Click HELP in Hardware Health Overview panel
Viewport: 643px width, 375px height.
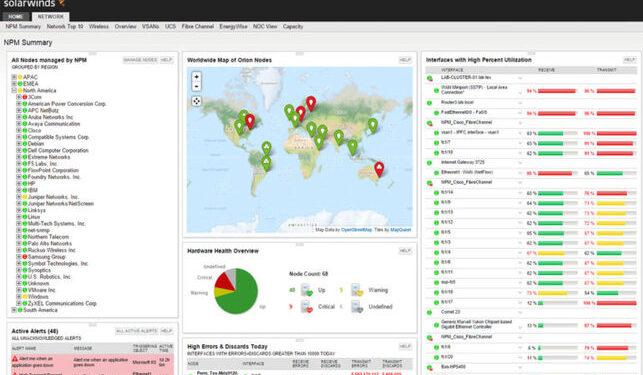click(405, 251)
